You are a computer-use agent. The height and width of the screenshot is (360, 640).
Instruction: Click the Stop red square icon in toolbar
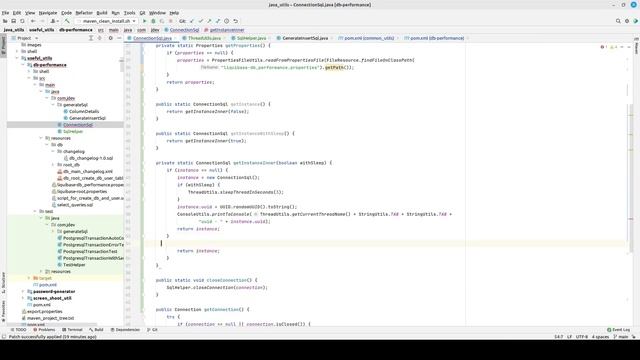pos(171,21)
